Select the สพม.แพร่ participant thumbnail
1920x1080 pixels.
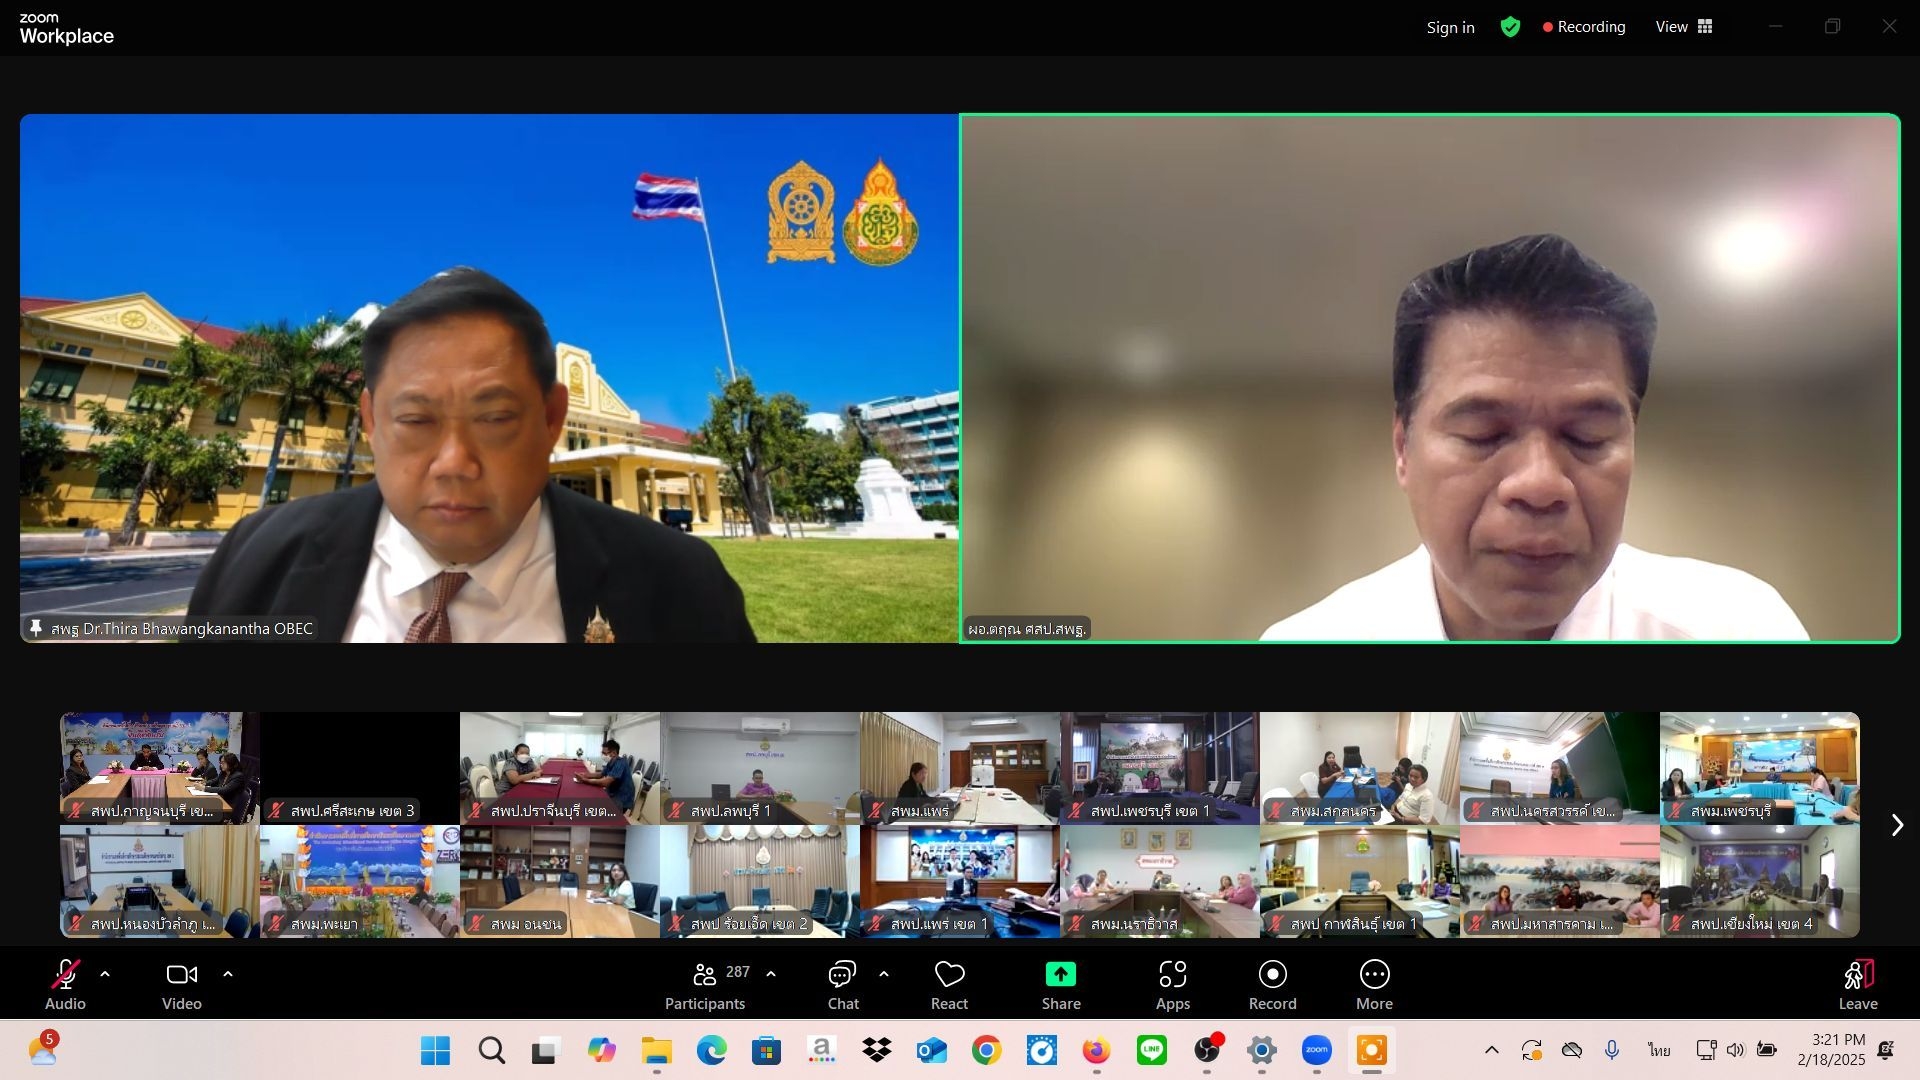pos(959,768)
